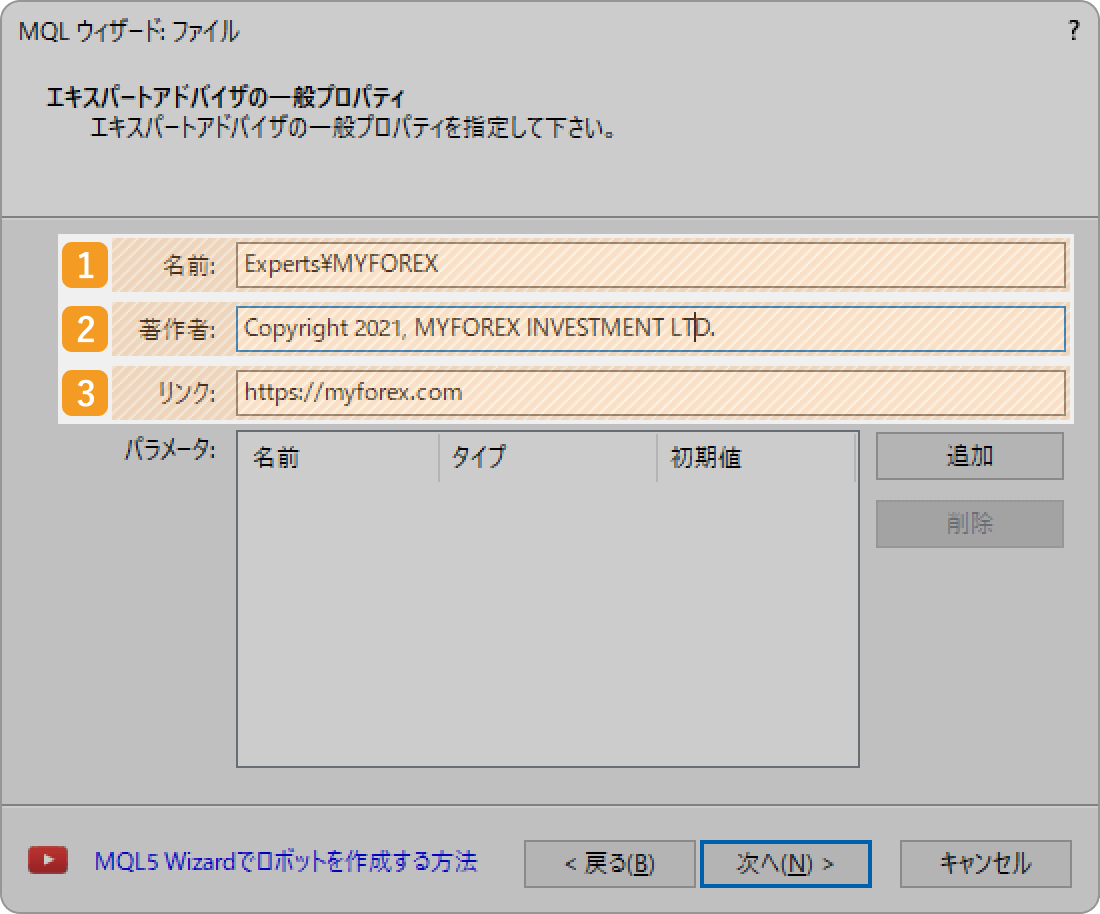The width and height of the screenshot is (1100, 914).
Task: Go back with the 戻る(B) button
Action: pyautogui.click(x=610, y=863)
